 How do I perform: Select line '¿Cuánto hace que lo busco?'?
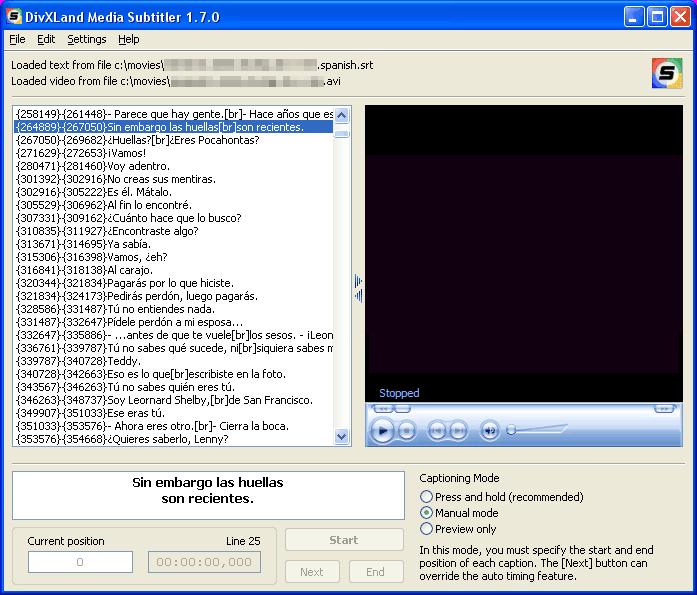[x=174, y=218]
